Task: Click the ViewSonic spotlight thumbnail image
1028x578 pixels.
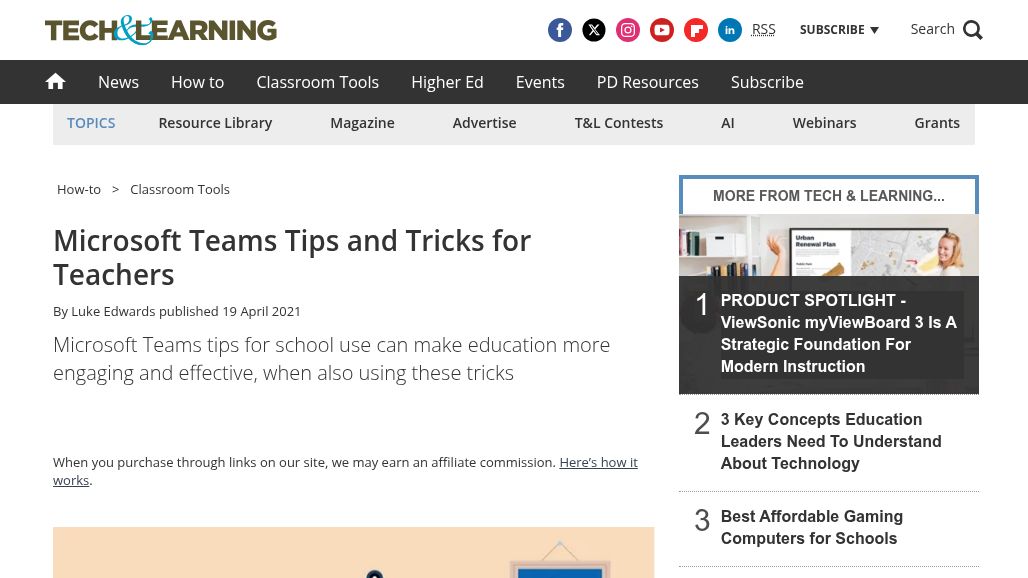Action: tap(829, 245)
